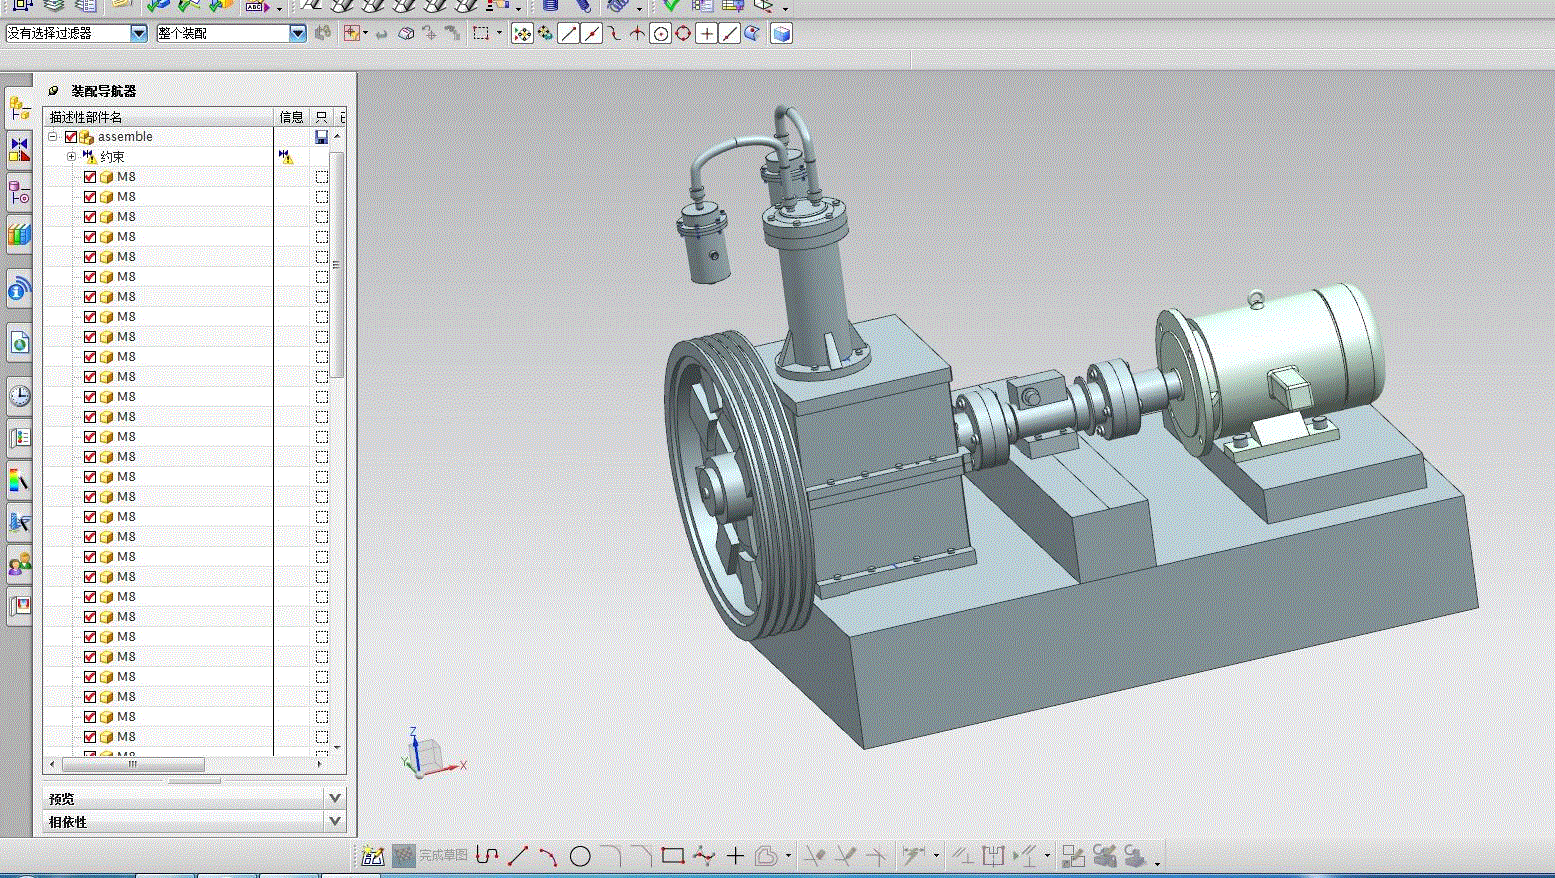Toggle visibility checkbox of the first M8 part

click(90, 177)
